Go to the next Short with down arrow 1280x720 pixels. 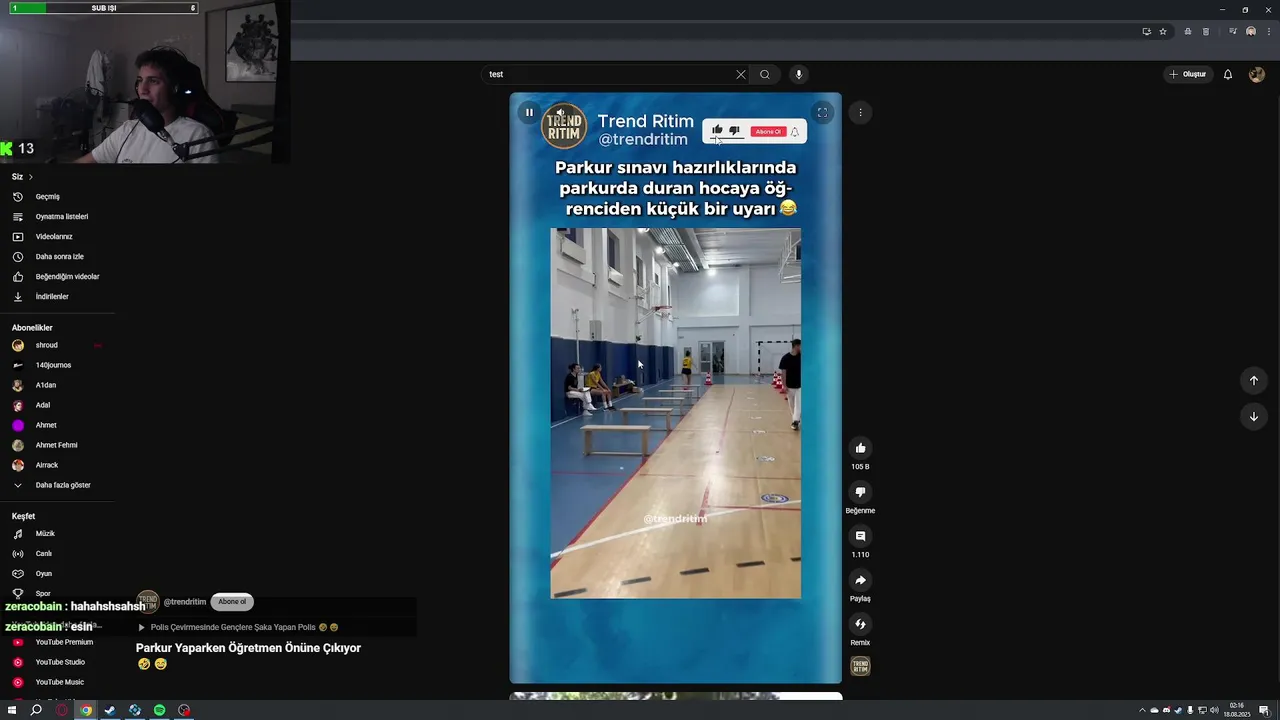[x=1253, y=416]
